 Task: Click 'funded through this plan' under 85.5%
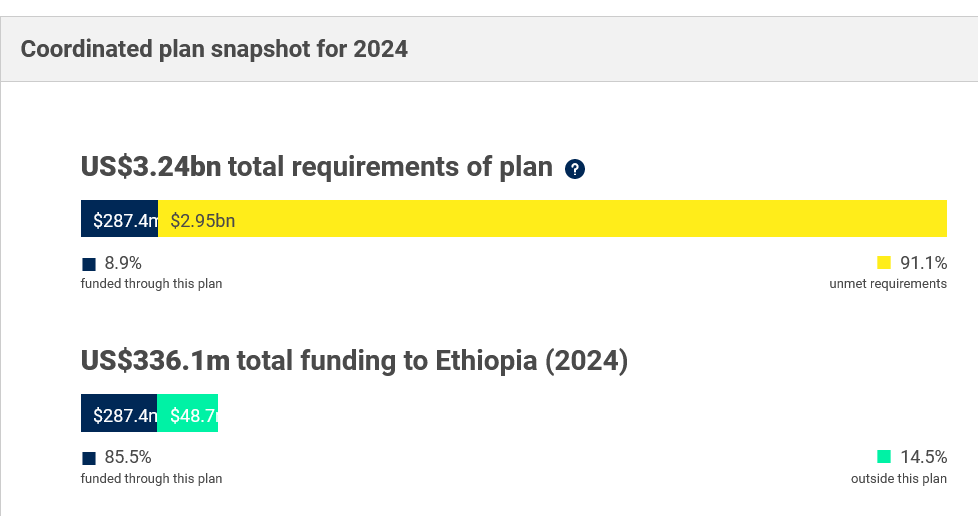click(x=152, y=479)
